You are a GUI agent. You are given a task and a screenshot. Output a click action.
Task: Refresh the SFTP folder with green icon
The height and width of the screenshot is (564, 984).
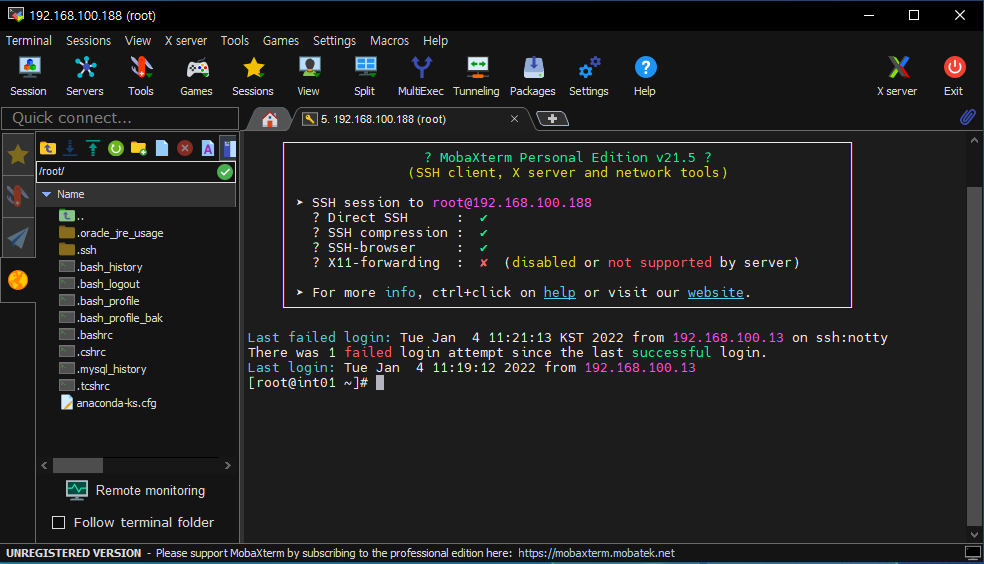[x=116, y=148]
